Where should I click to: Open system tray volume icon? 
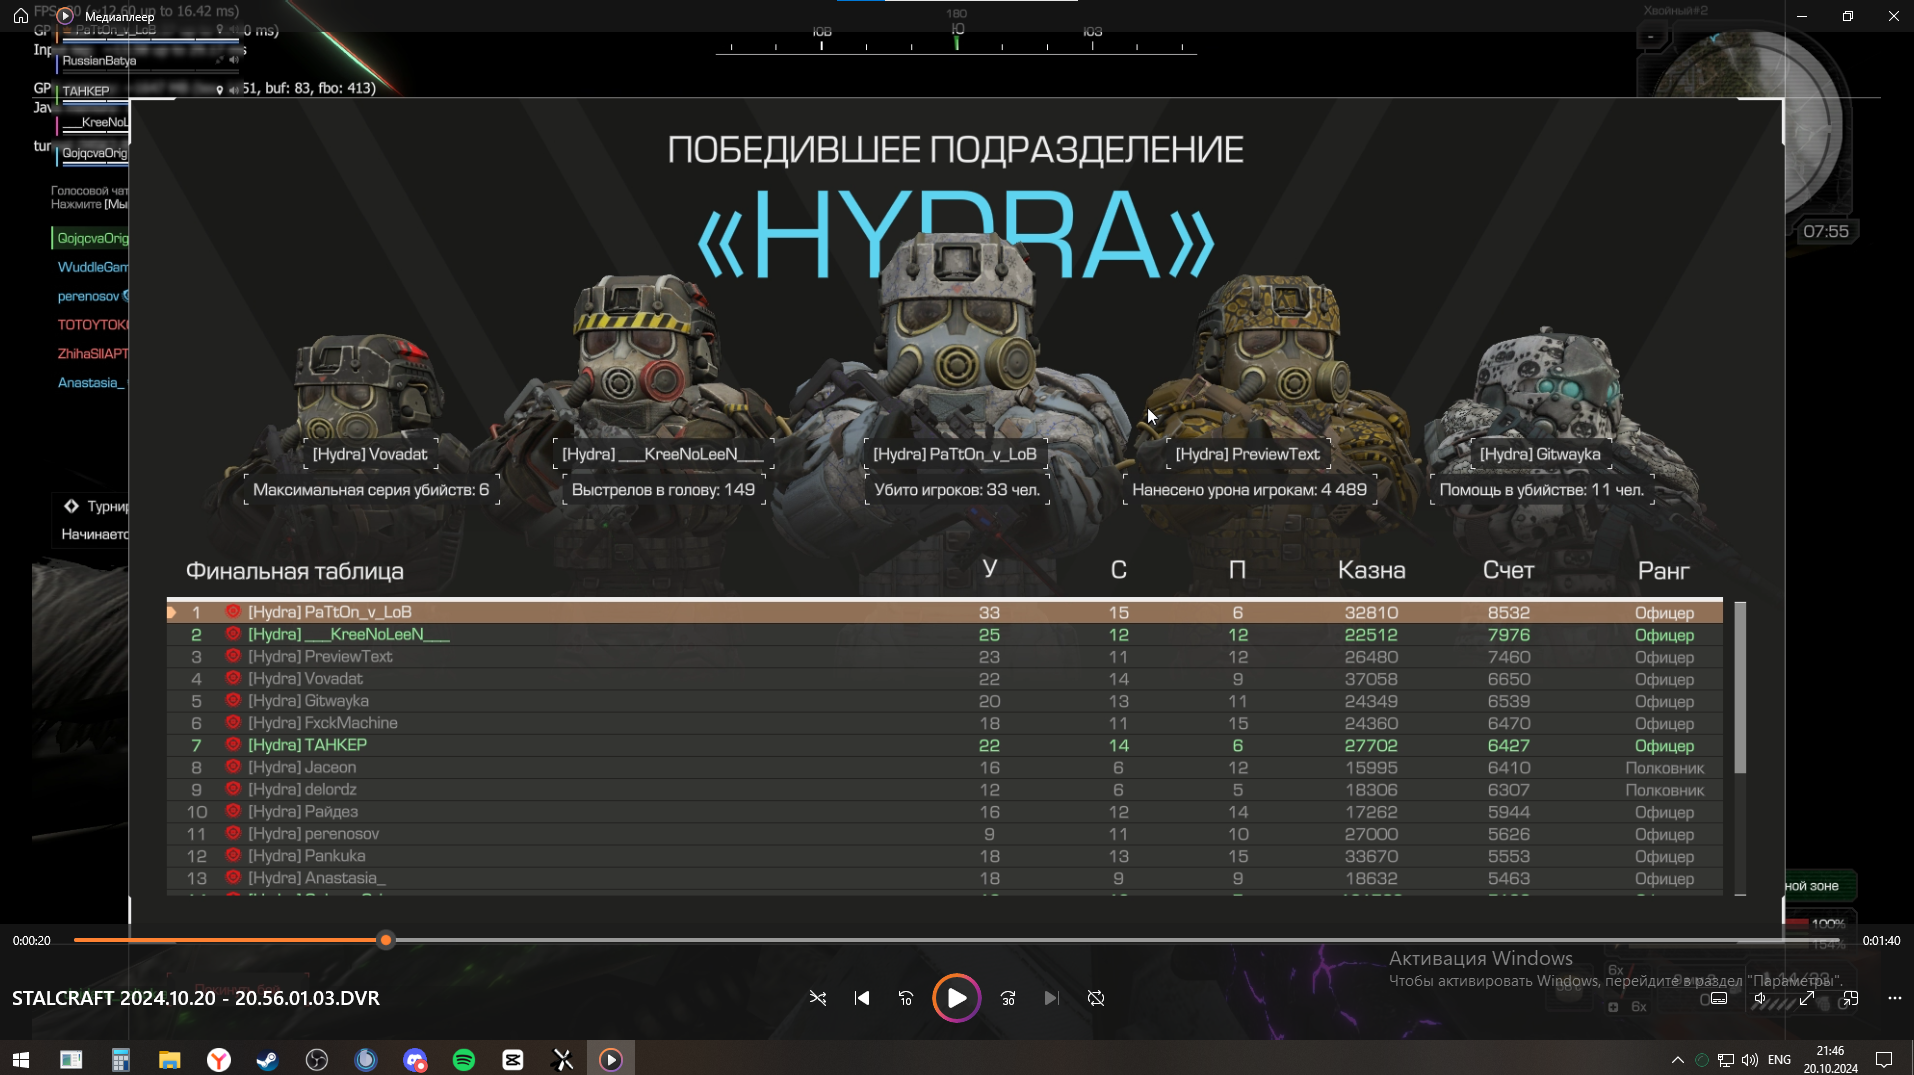pyautogui.click(x=1750, y=1060)
